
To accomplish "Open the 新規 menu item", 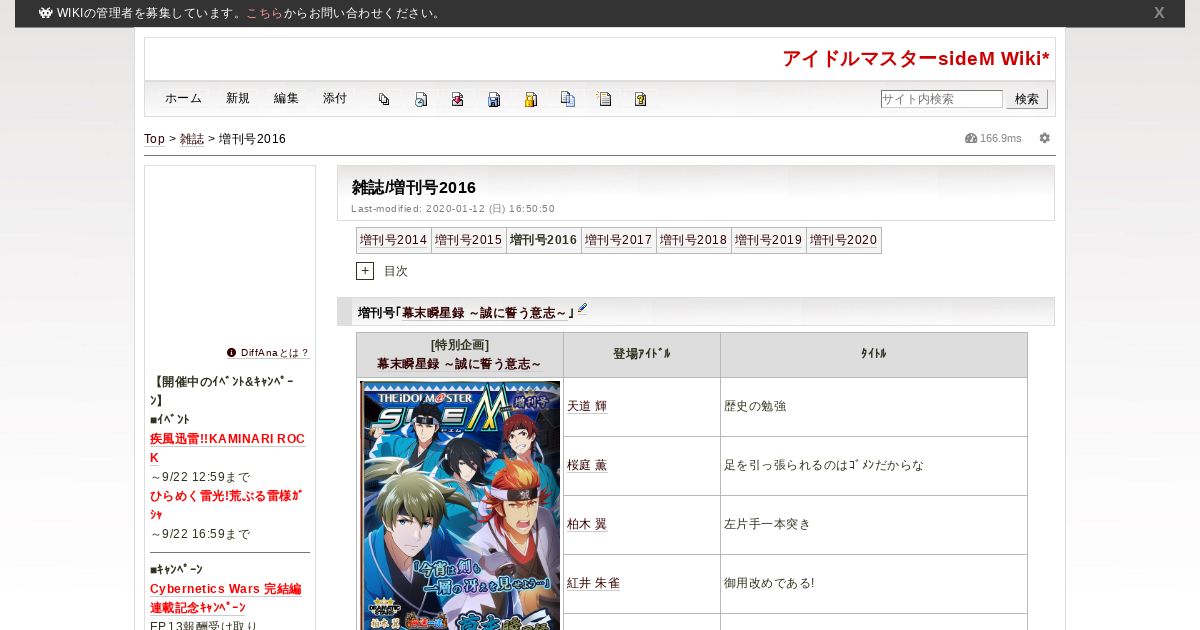I will (x=238, y=98).
